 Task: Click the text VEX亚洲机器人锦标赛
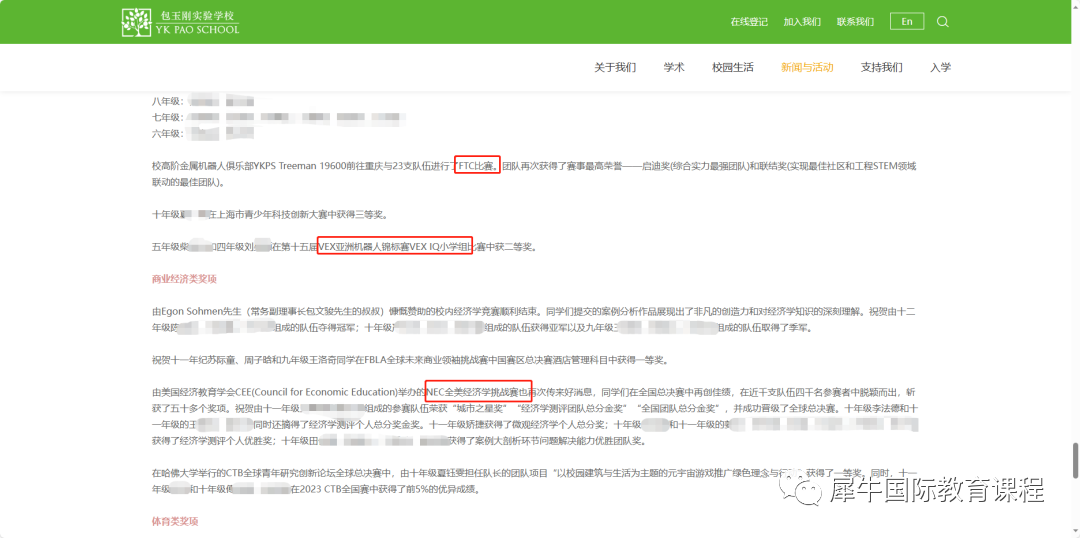pyautogui.click(x=364, y=246)
